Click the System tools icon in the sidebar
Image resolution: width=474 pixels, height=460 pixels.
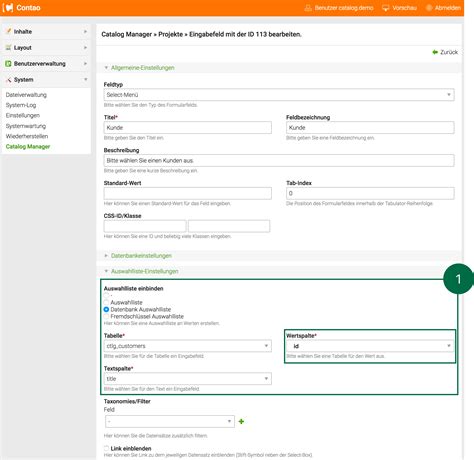(x=9, y=80)
